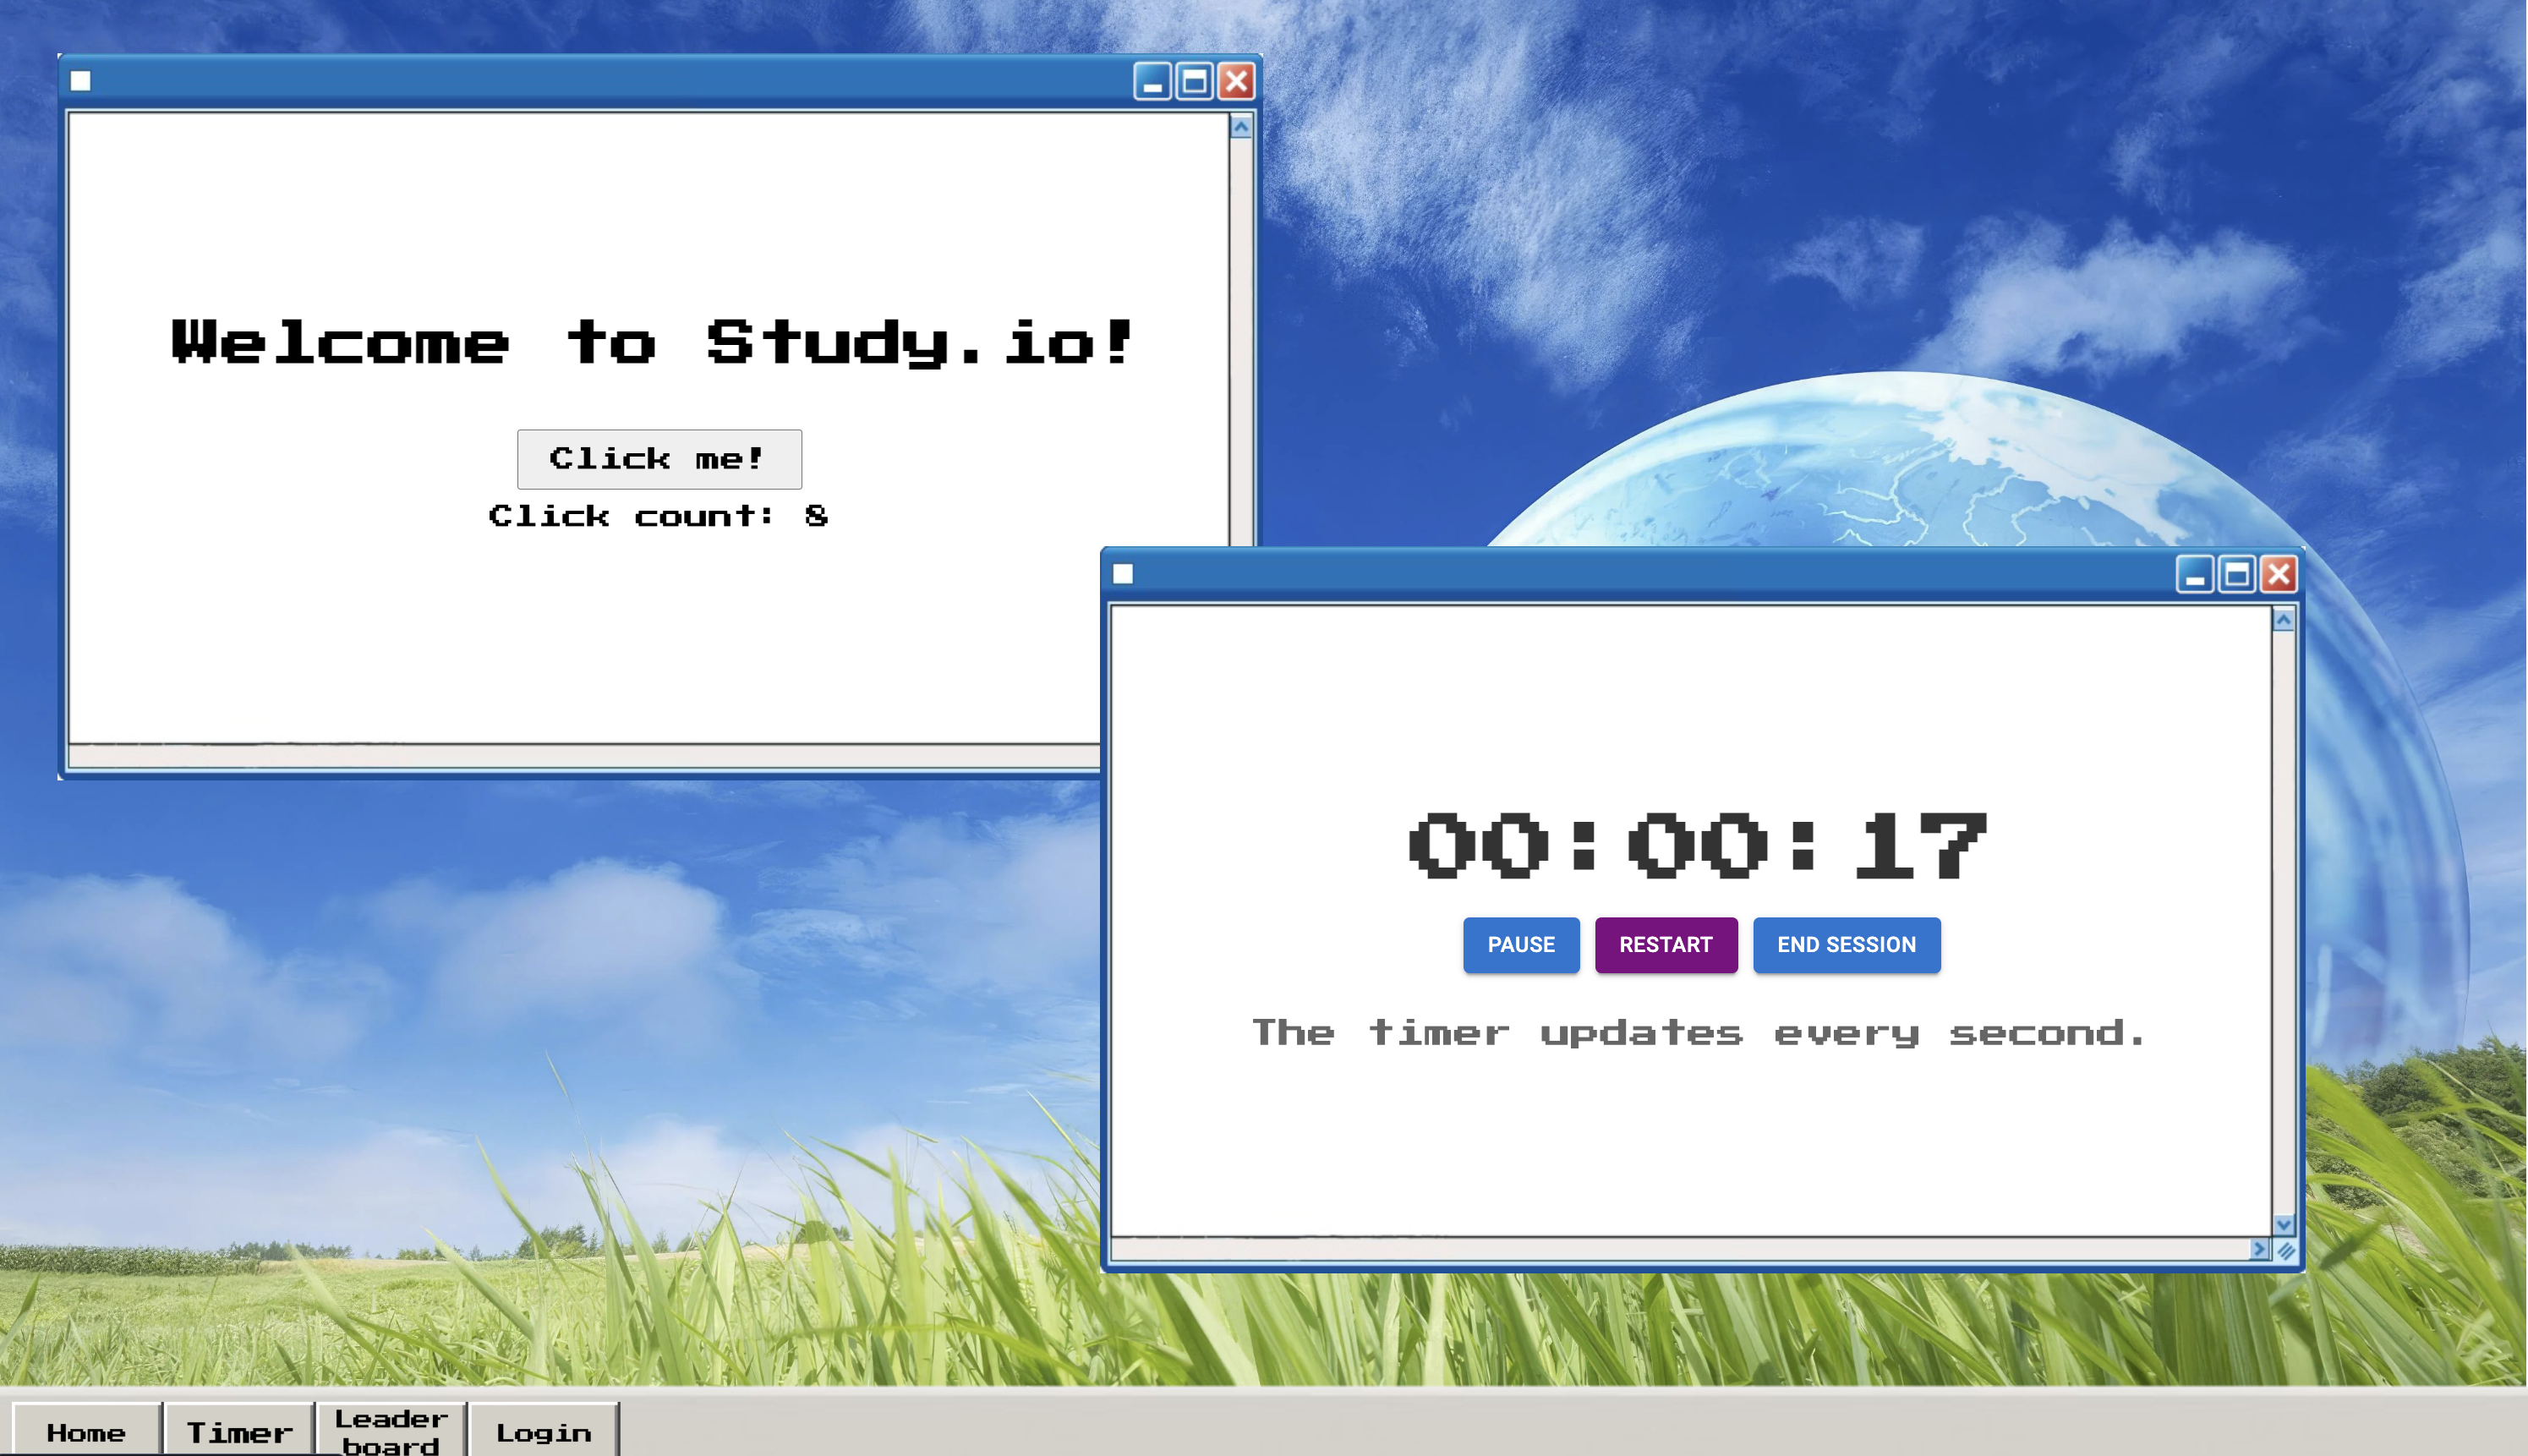Open the Leaderboard taskbar item
Screen dimensions: 2528x1456
point(391,1432)
